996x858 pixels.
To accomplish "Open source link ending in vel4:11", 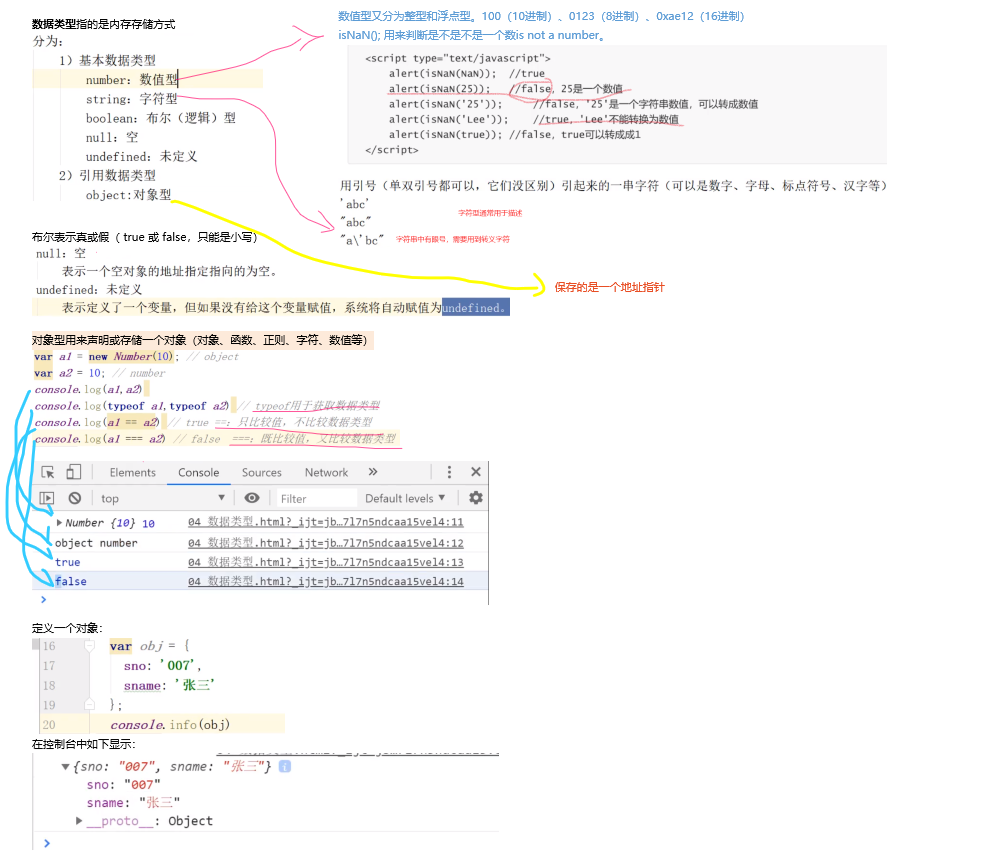I will pyautogui.click(x=325, y=522).
